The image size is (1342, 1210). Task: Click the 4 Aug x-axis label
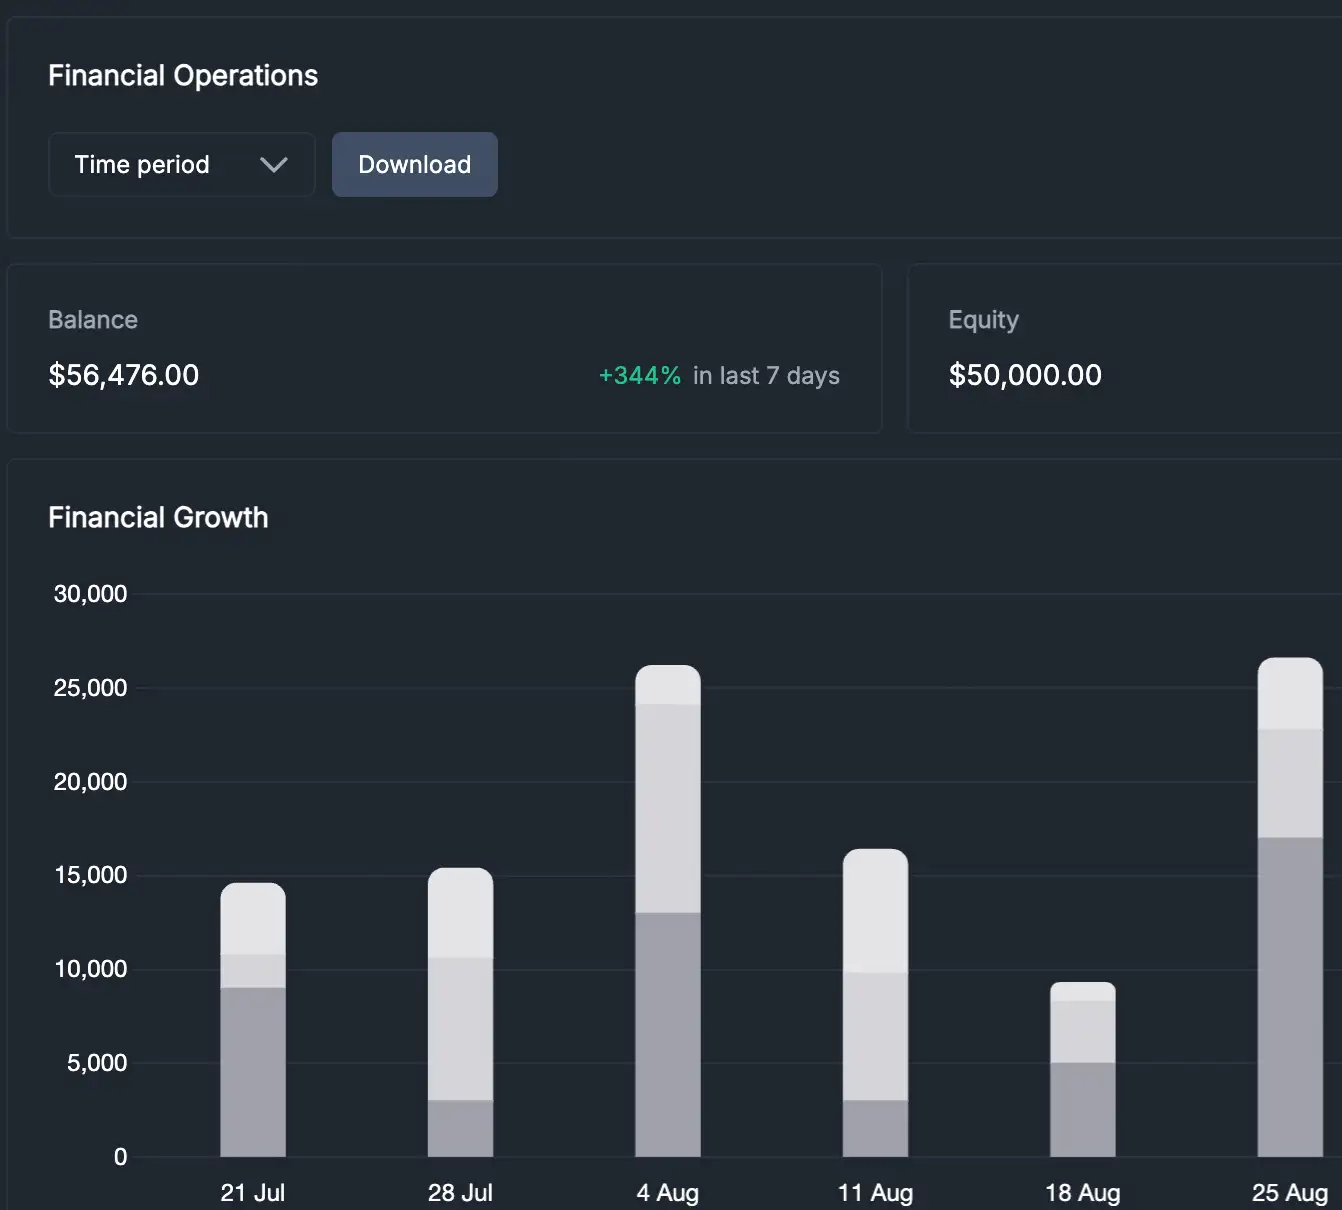coord(668,1192)
